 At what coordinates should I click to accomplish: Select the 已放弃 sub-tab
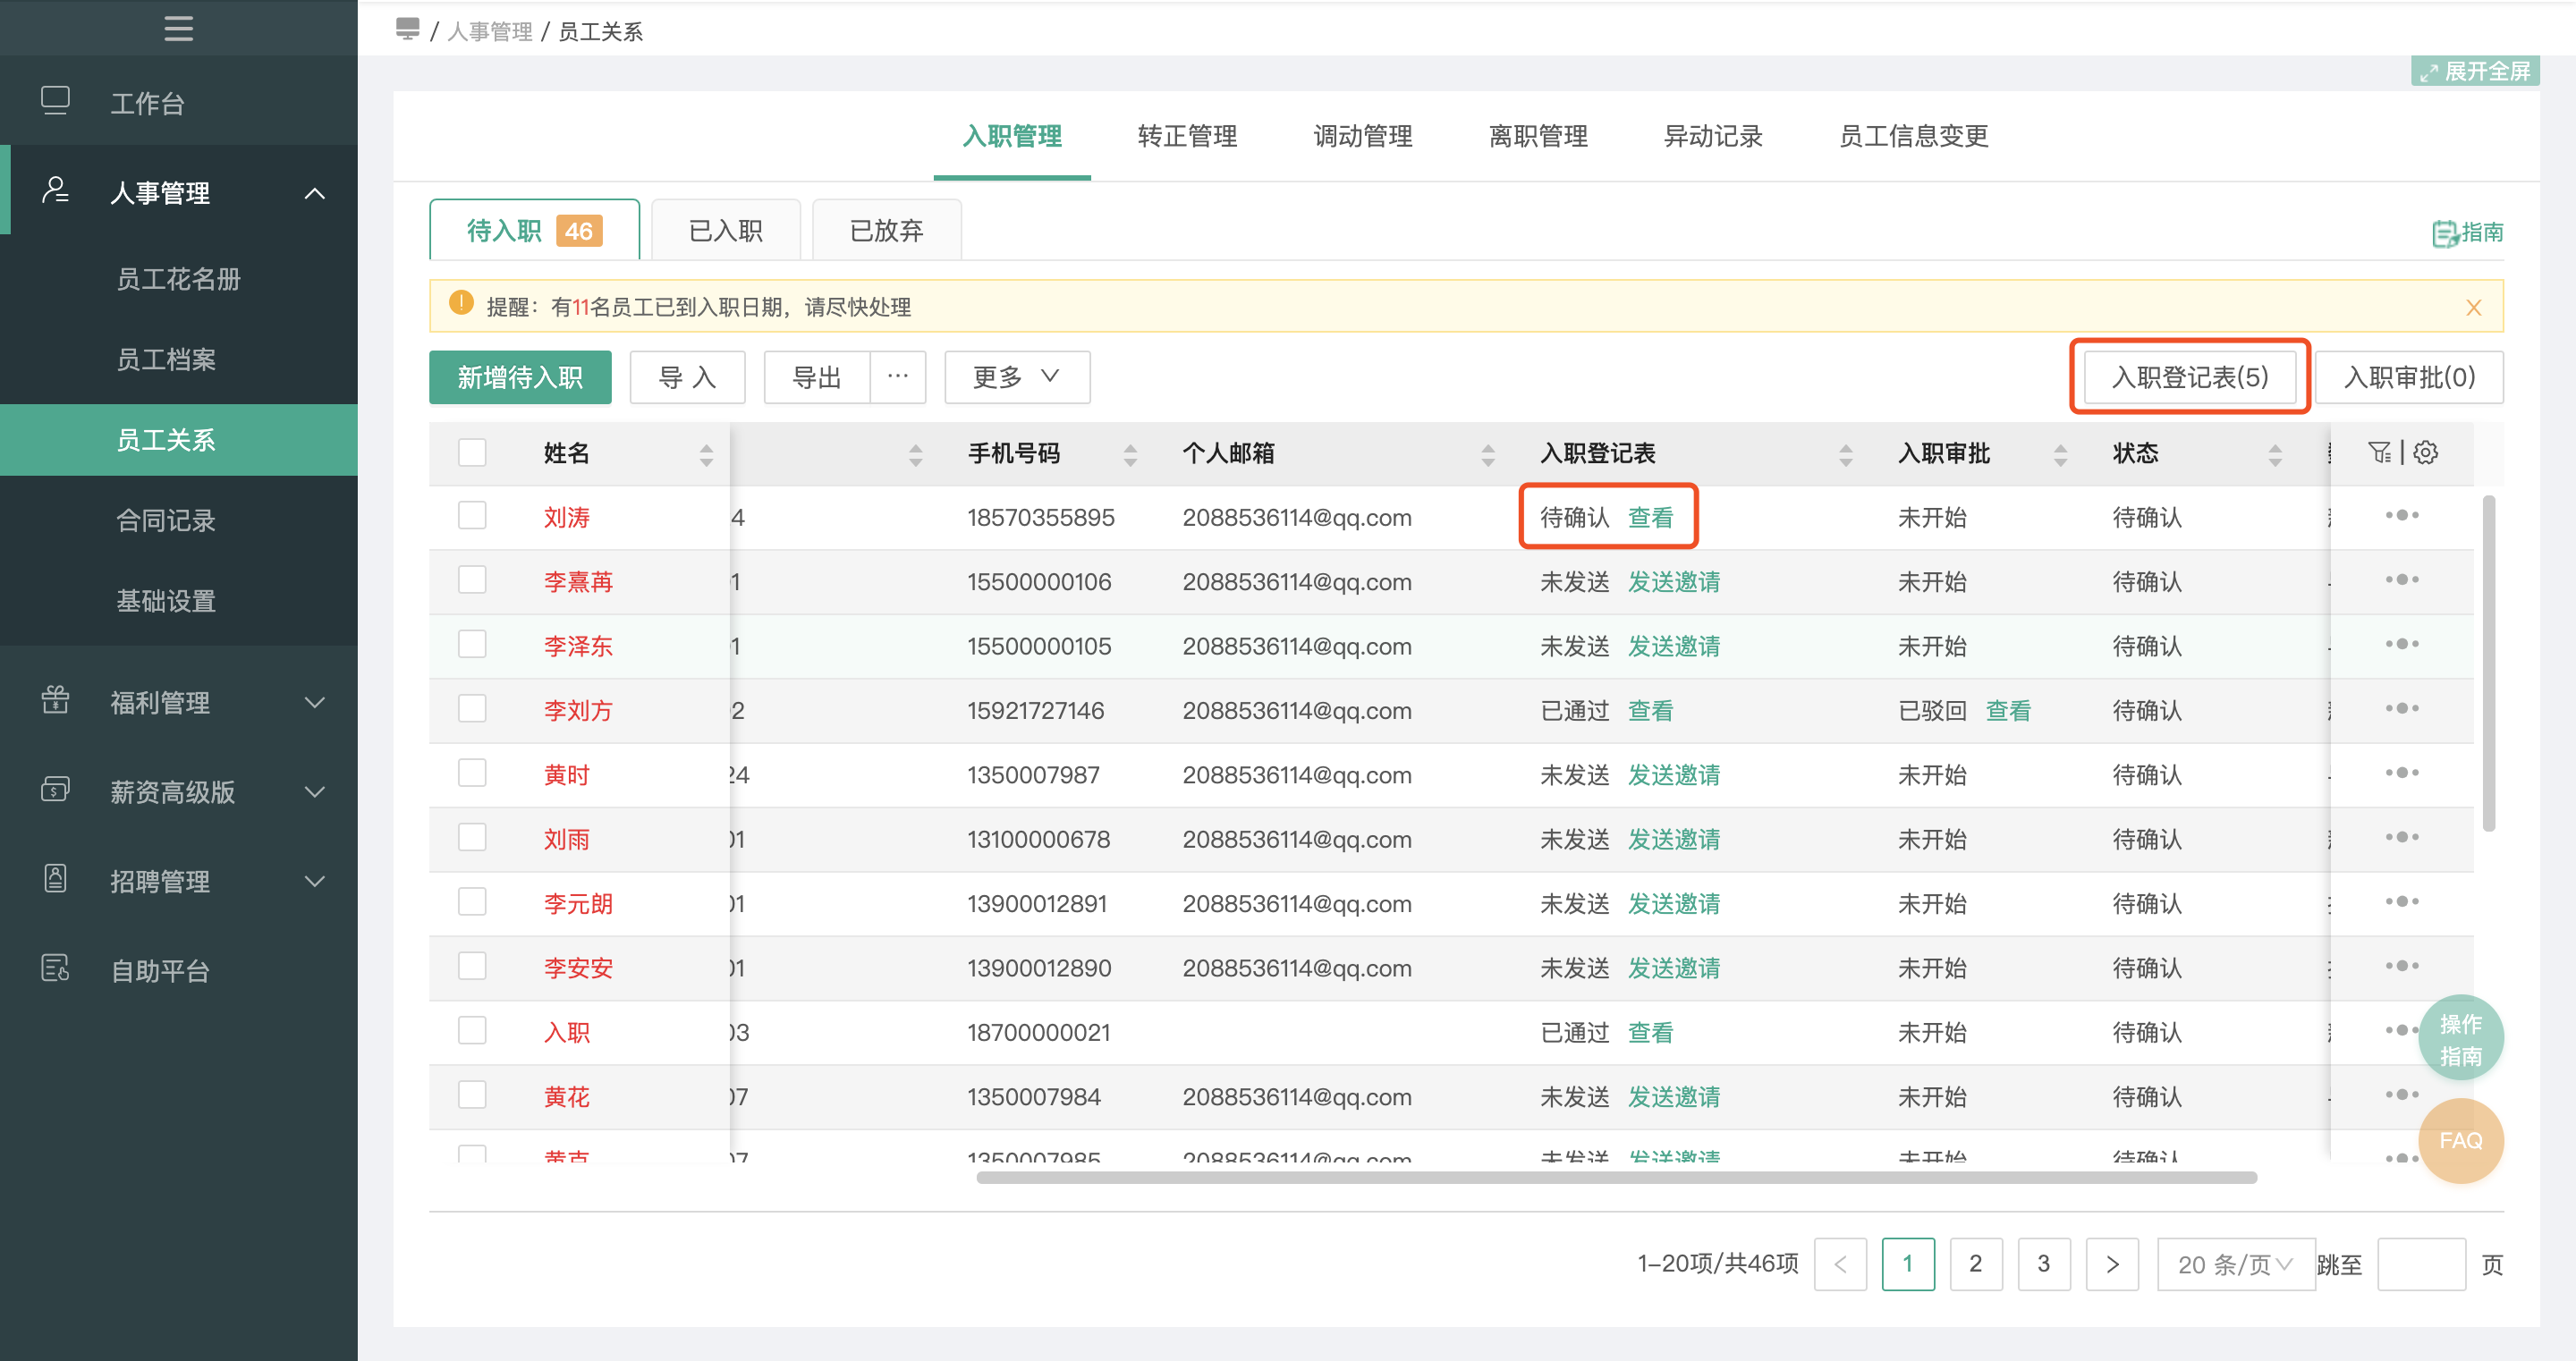click(886, 230)
